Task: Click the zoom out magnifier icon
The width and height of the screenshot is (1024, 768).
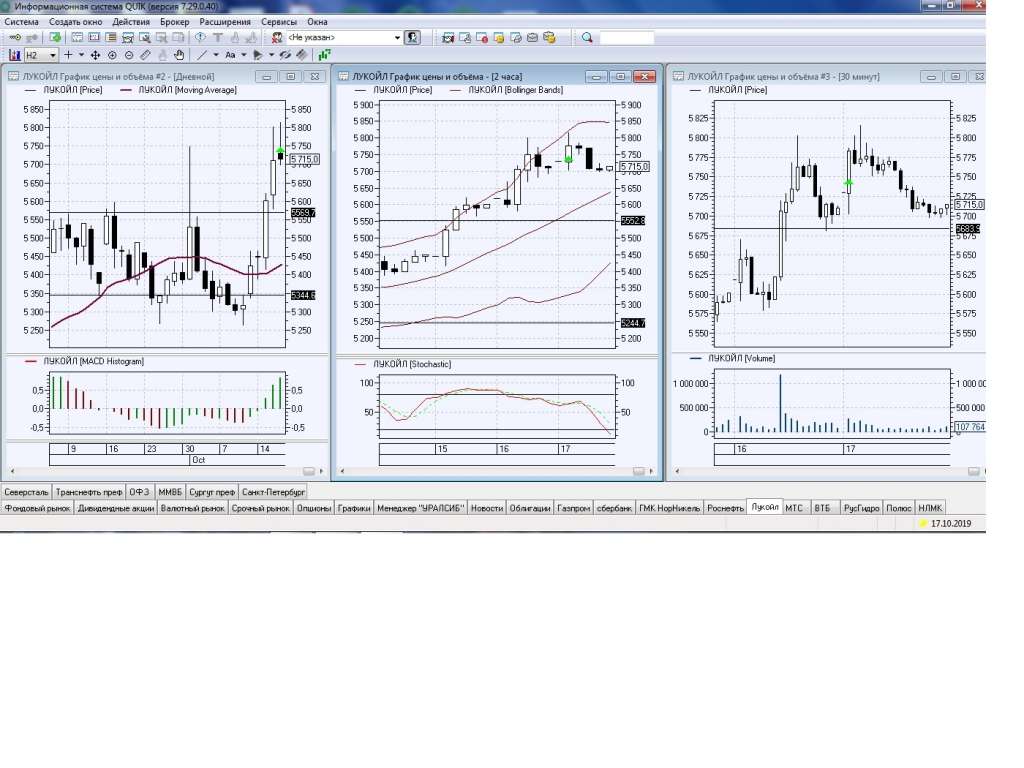Action: tap(128, 55)
